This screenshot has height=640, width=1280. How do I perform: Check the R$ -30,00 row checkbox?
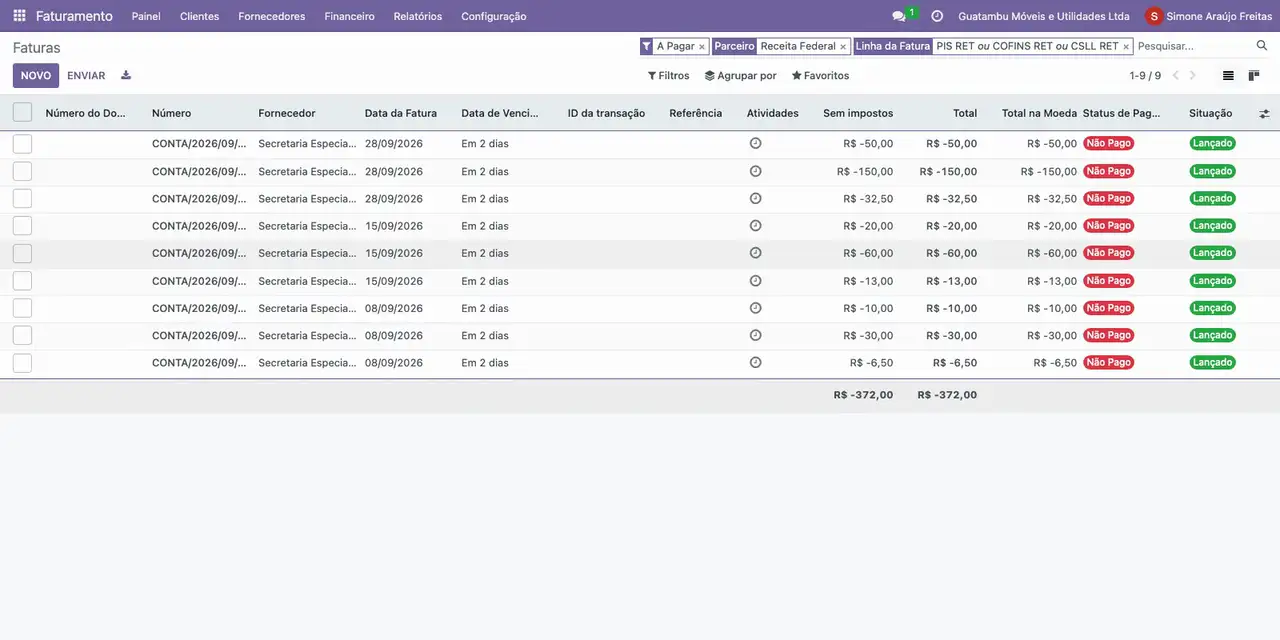[x=22, y=335]
